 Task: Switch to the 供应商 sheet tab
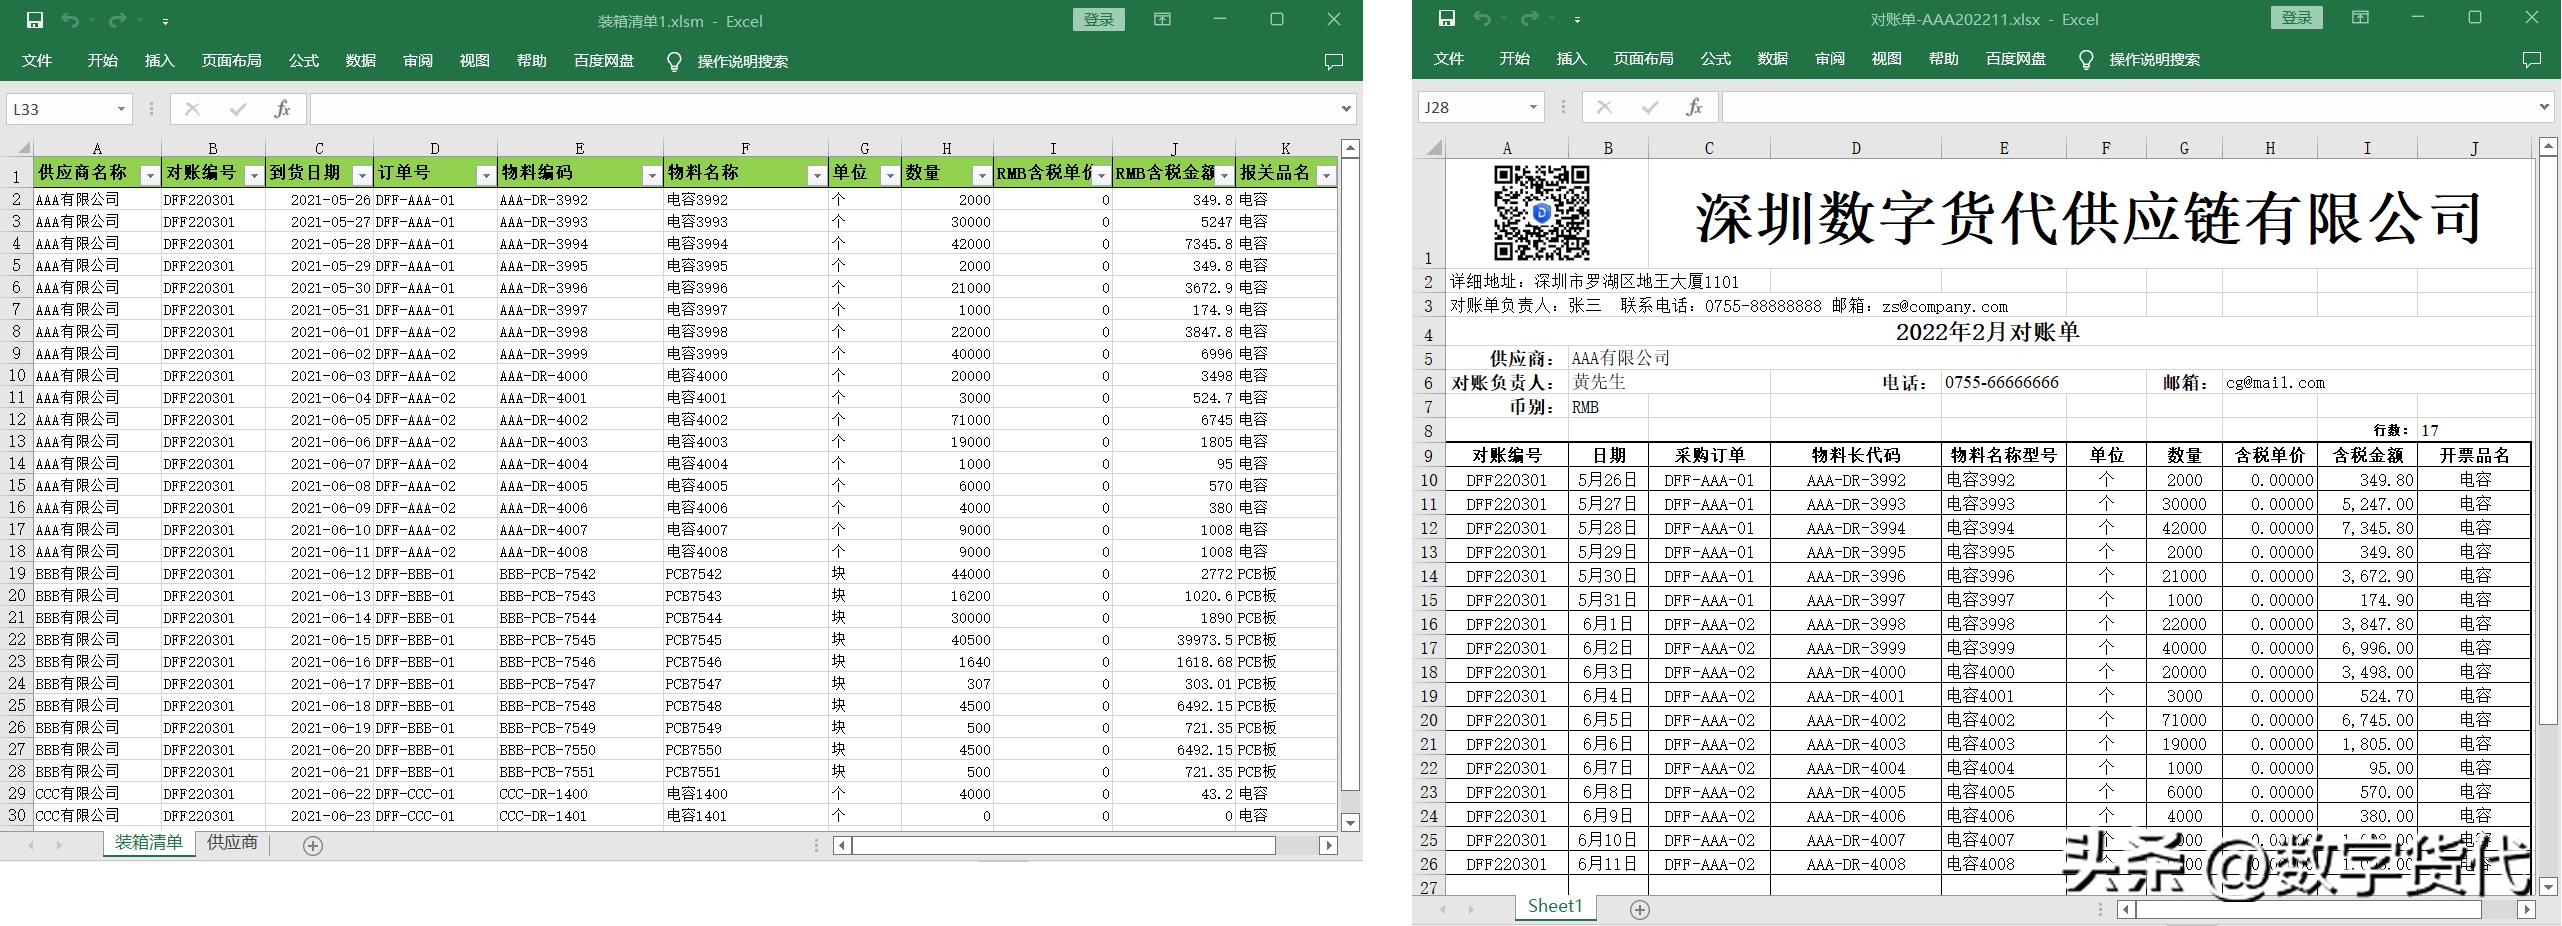tap(231, 843)
